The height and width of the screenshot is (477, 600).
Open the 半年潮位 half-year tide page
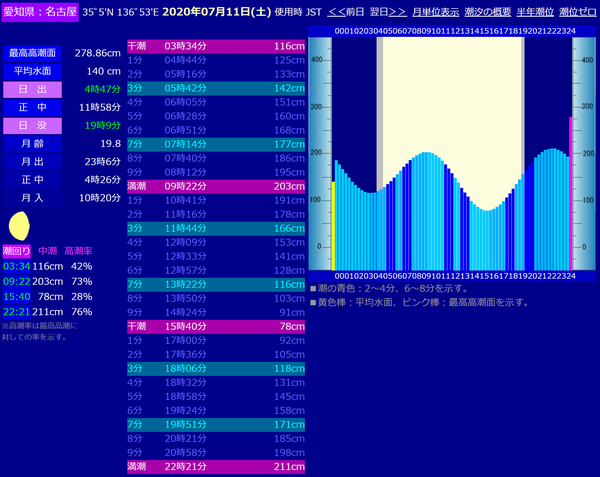tap(535, 11)
